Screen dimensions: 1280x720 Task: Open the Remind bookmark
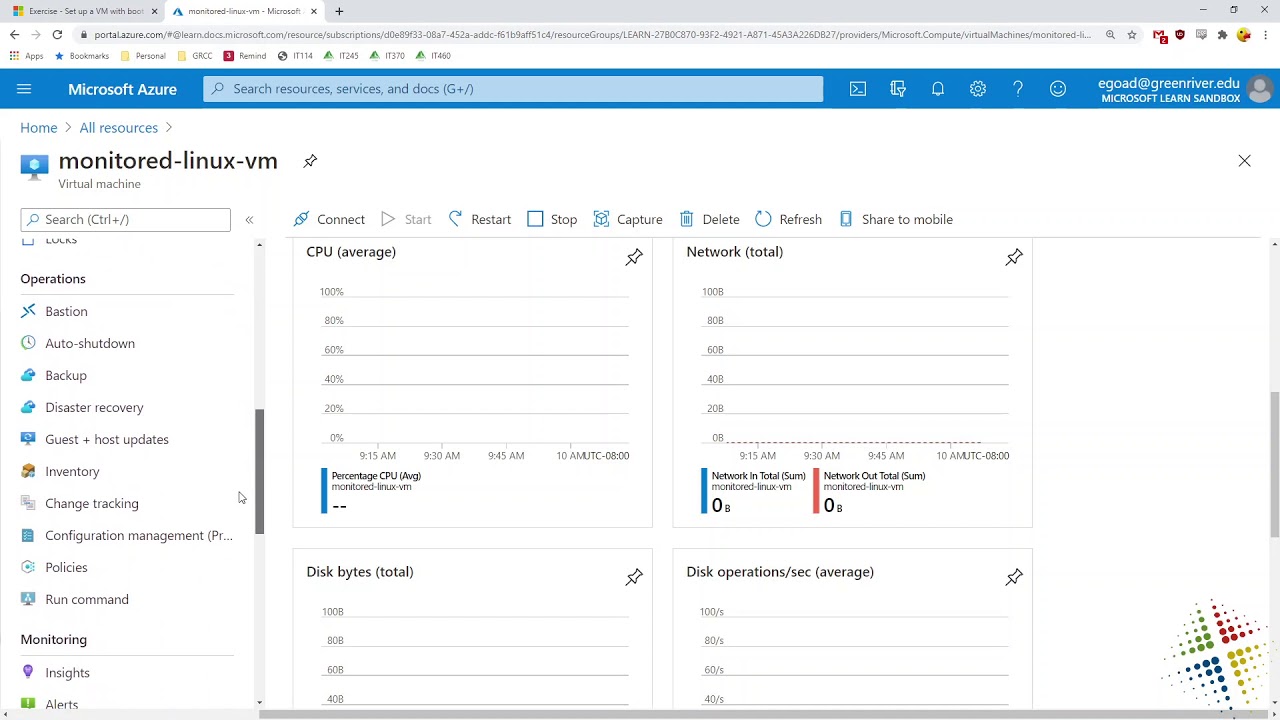[245, 56]
